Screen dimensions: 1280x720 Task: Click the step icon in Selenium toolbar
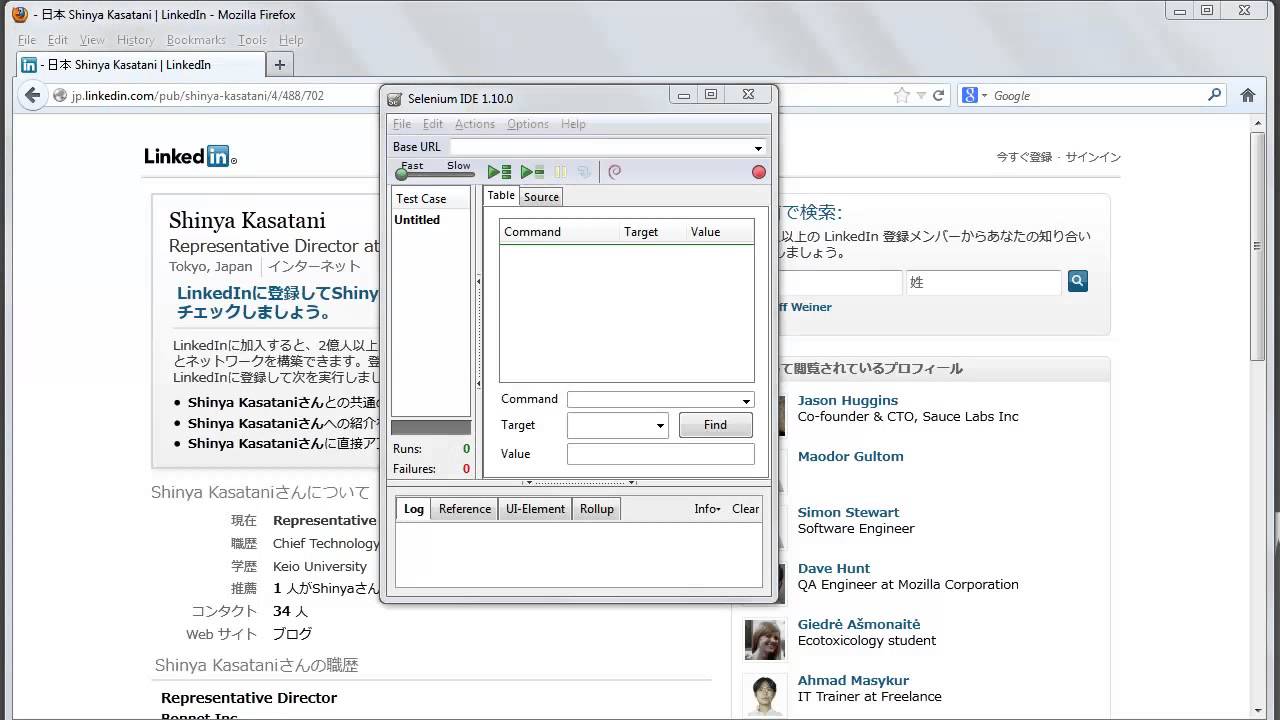click(584, 172)
